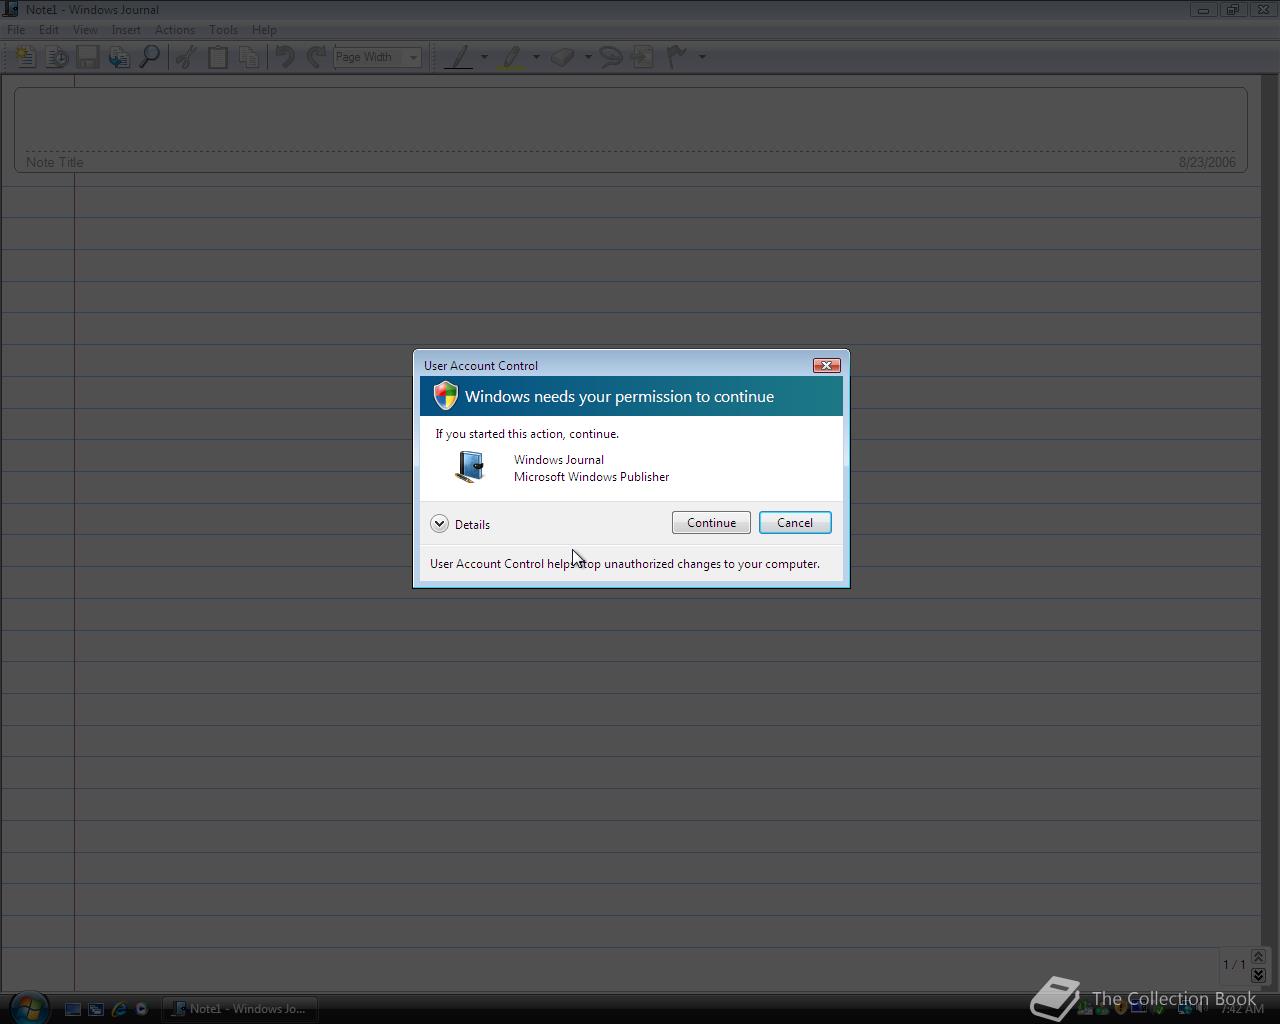
Task: Open the Insert menu in Windows Journal
Action: point(126,30)
